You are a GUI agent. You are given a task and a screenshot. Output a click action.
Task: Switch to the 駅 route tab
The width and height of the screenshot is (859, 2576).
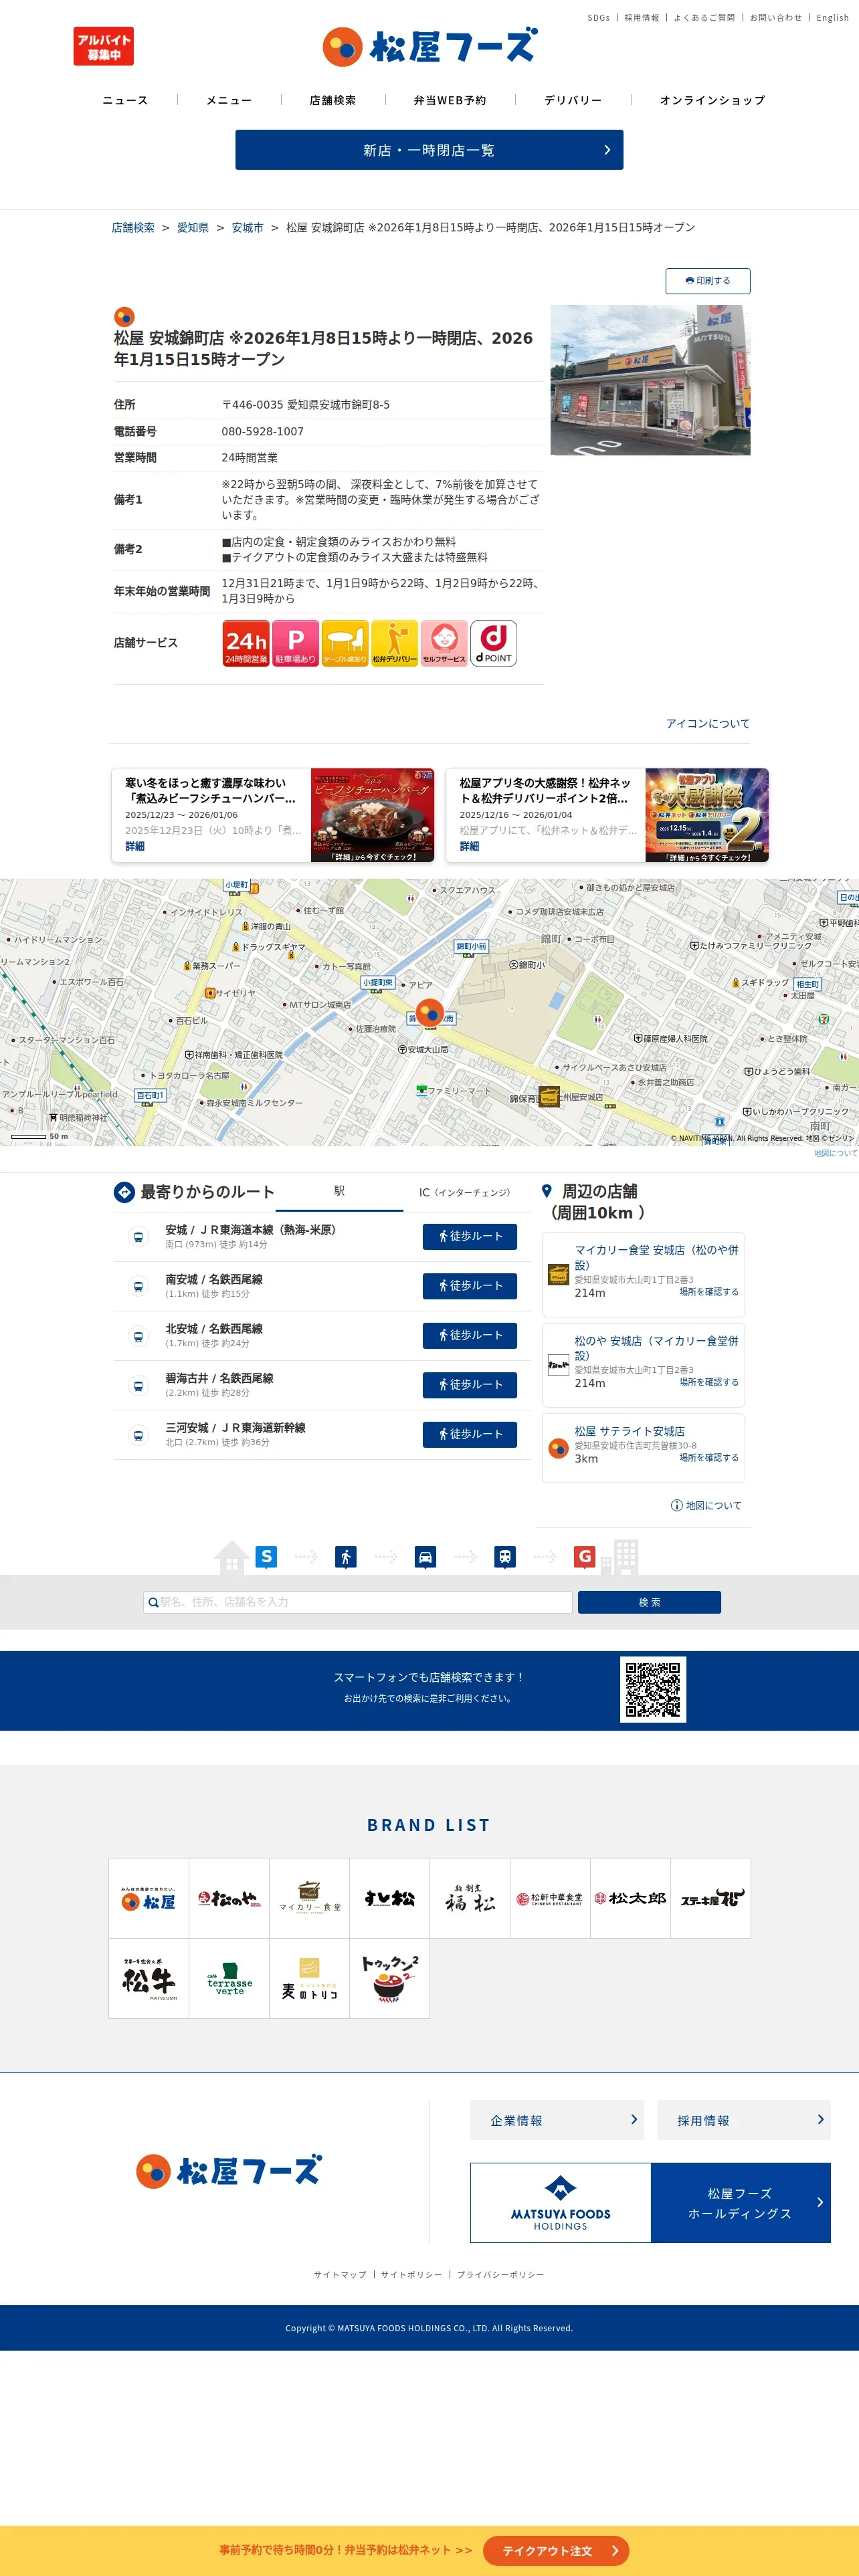339,1192
